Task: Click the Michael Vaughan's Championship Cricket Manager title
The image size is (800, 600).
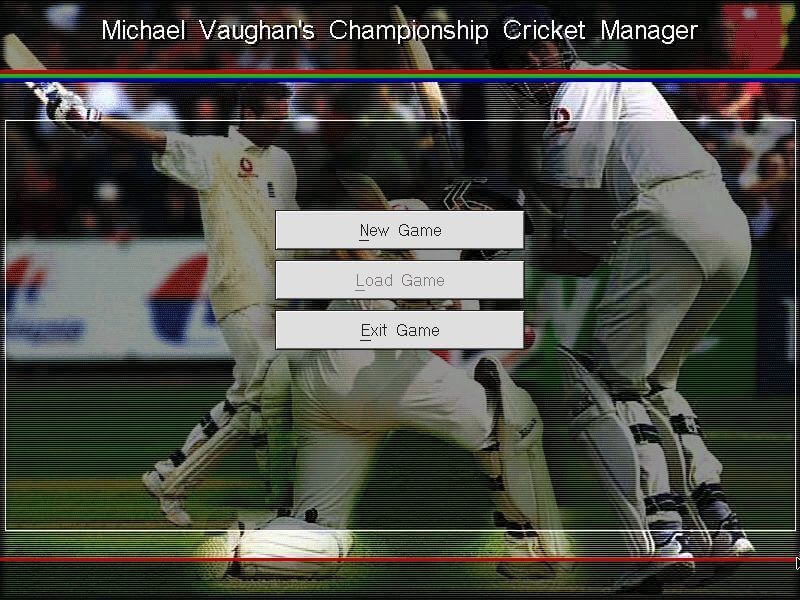Action: (x=399, y=31)
